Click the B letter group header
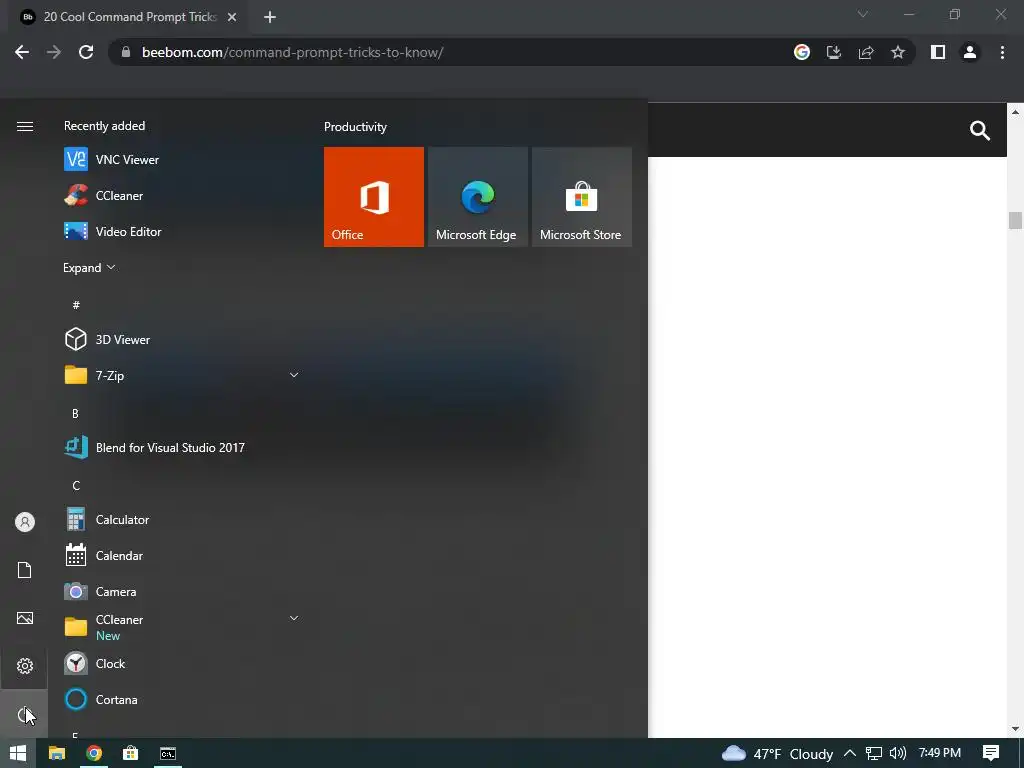The width and height of the screenshot is (1024, 768). [x=75, y=413]
